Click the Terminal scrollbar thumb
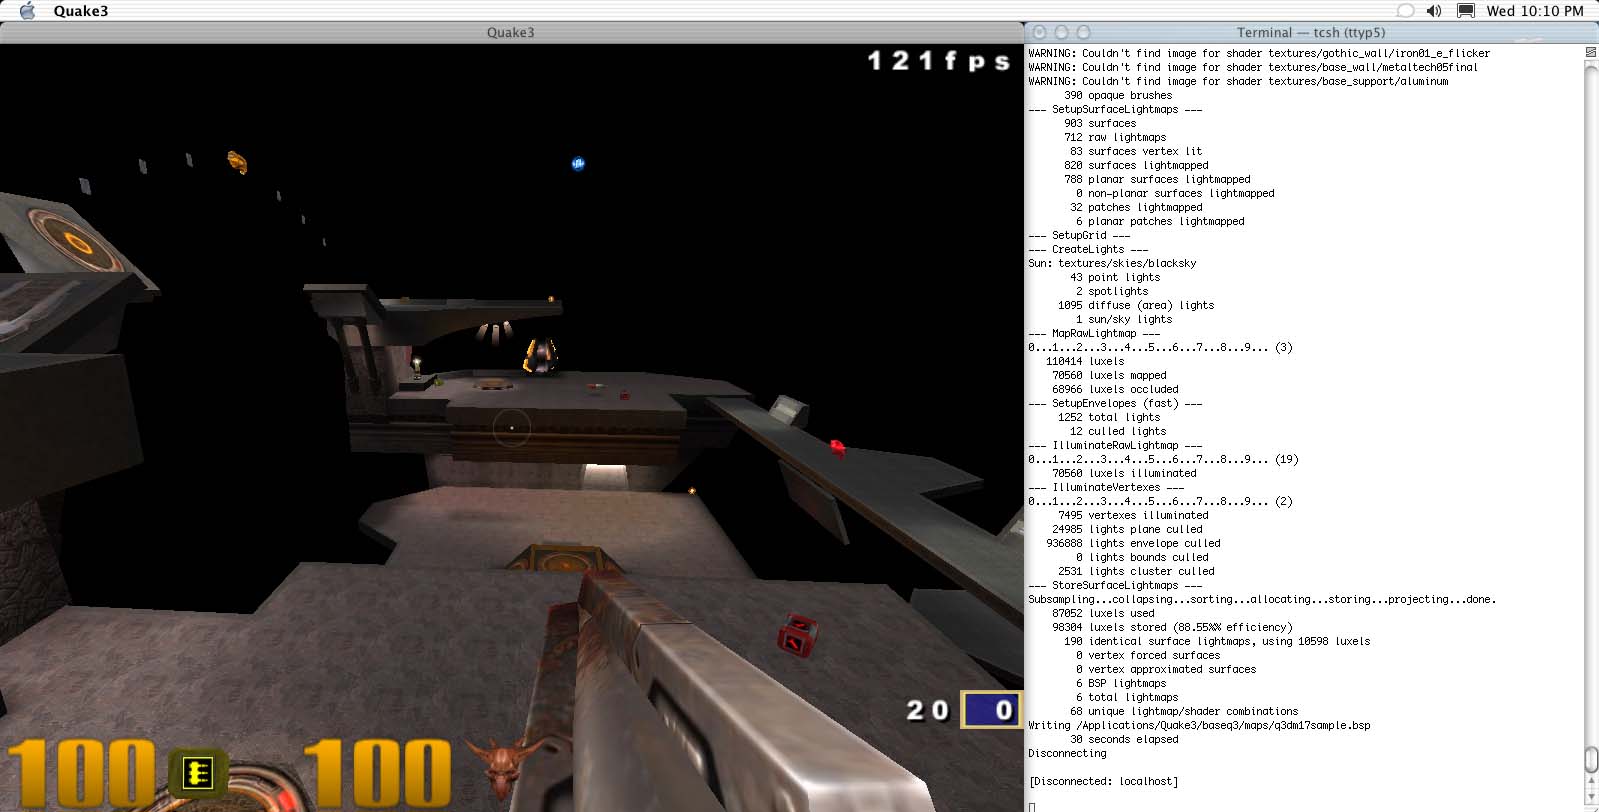Screen dimensions: 1599x812 pos(1591,759)
